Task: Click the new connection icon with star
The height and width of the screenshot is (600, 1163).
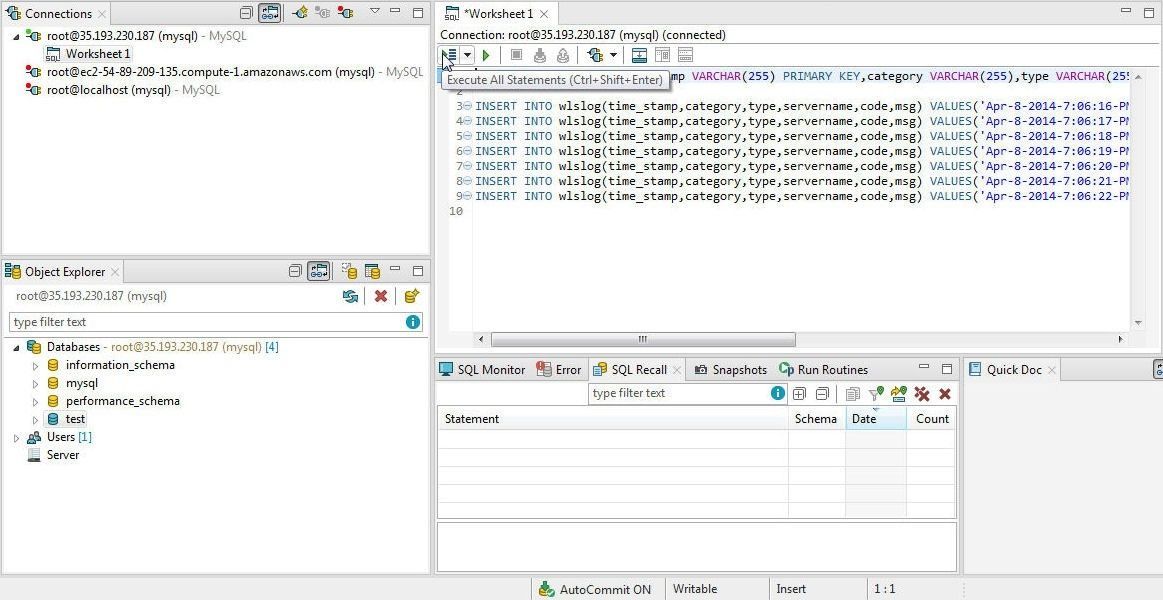Action: coord(299,13)
